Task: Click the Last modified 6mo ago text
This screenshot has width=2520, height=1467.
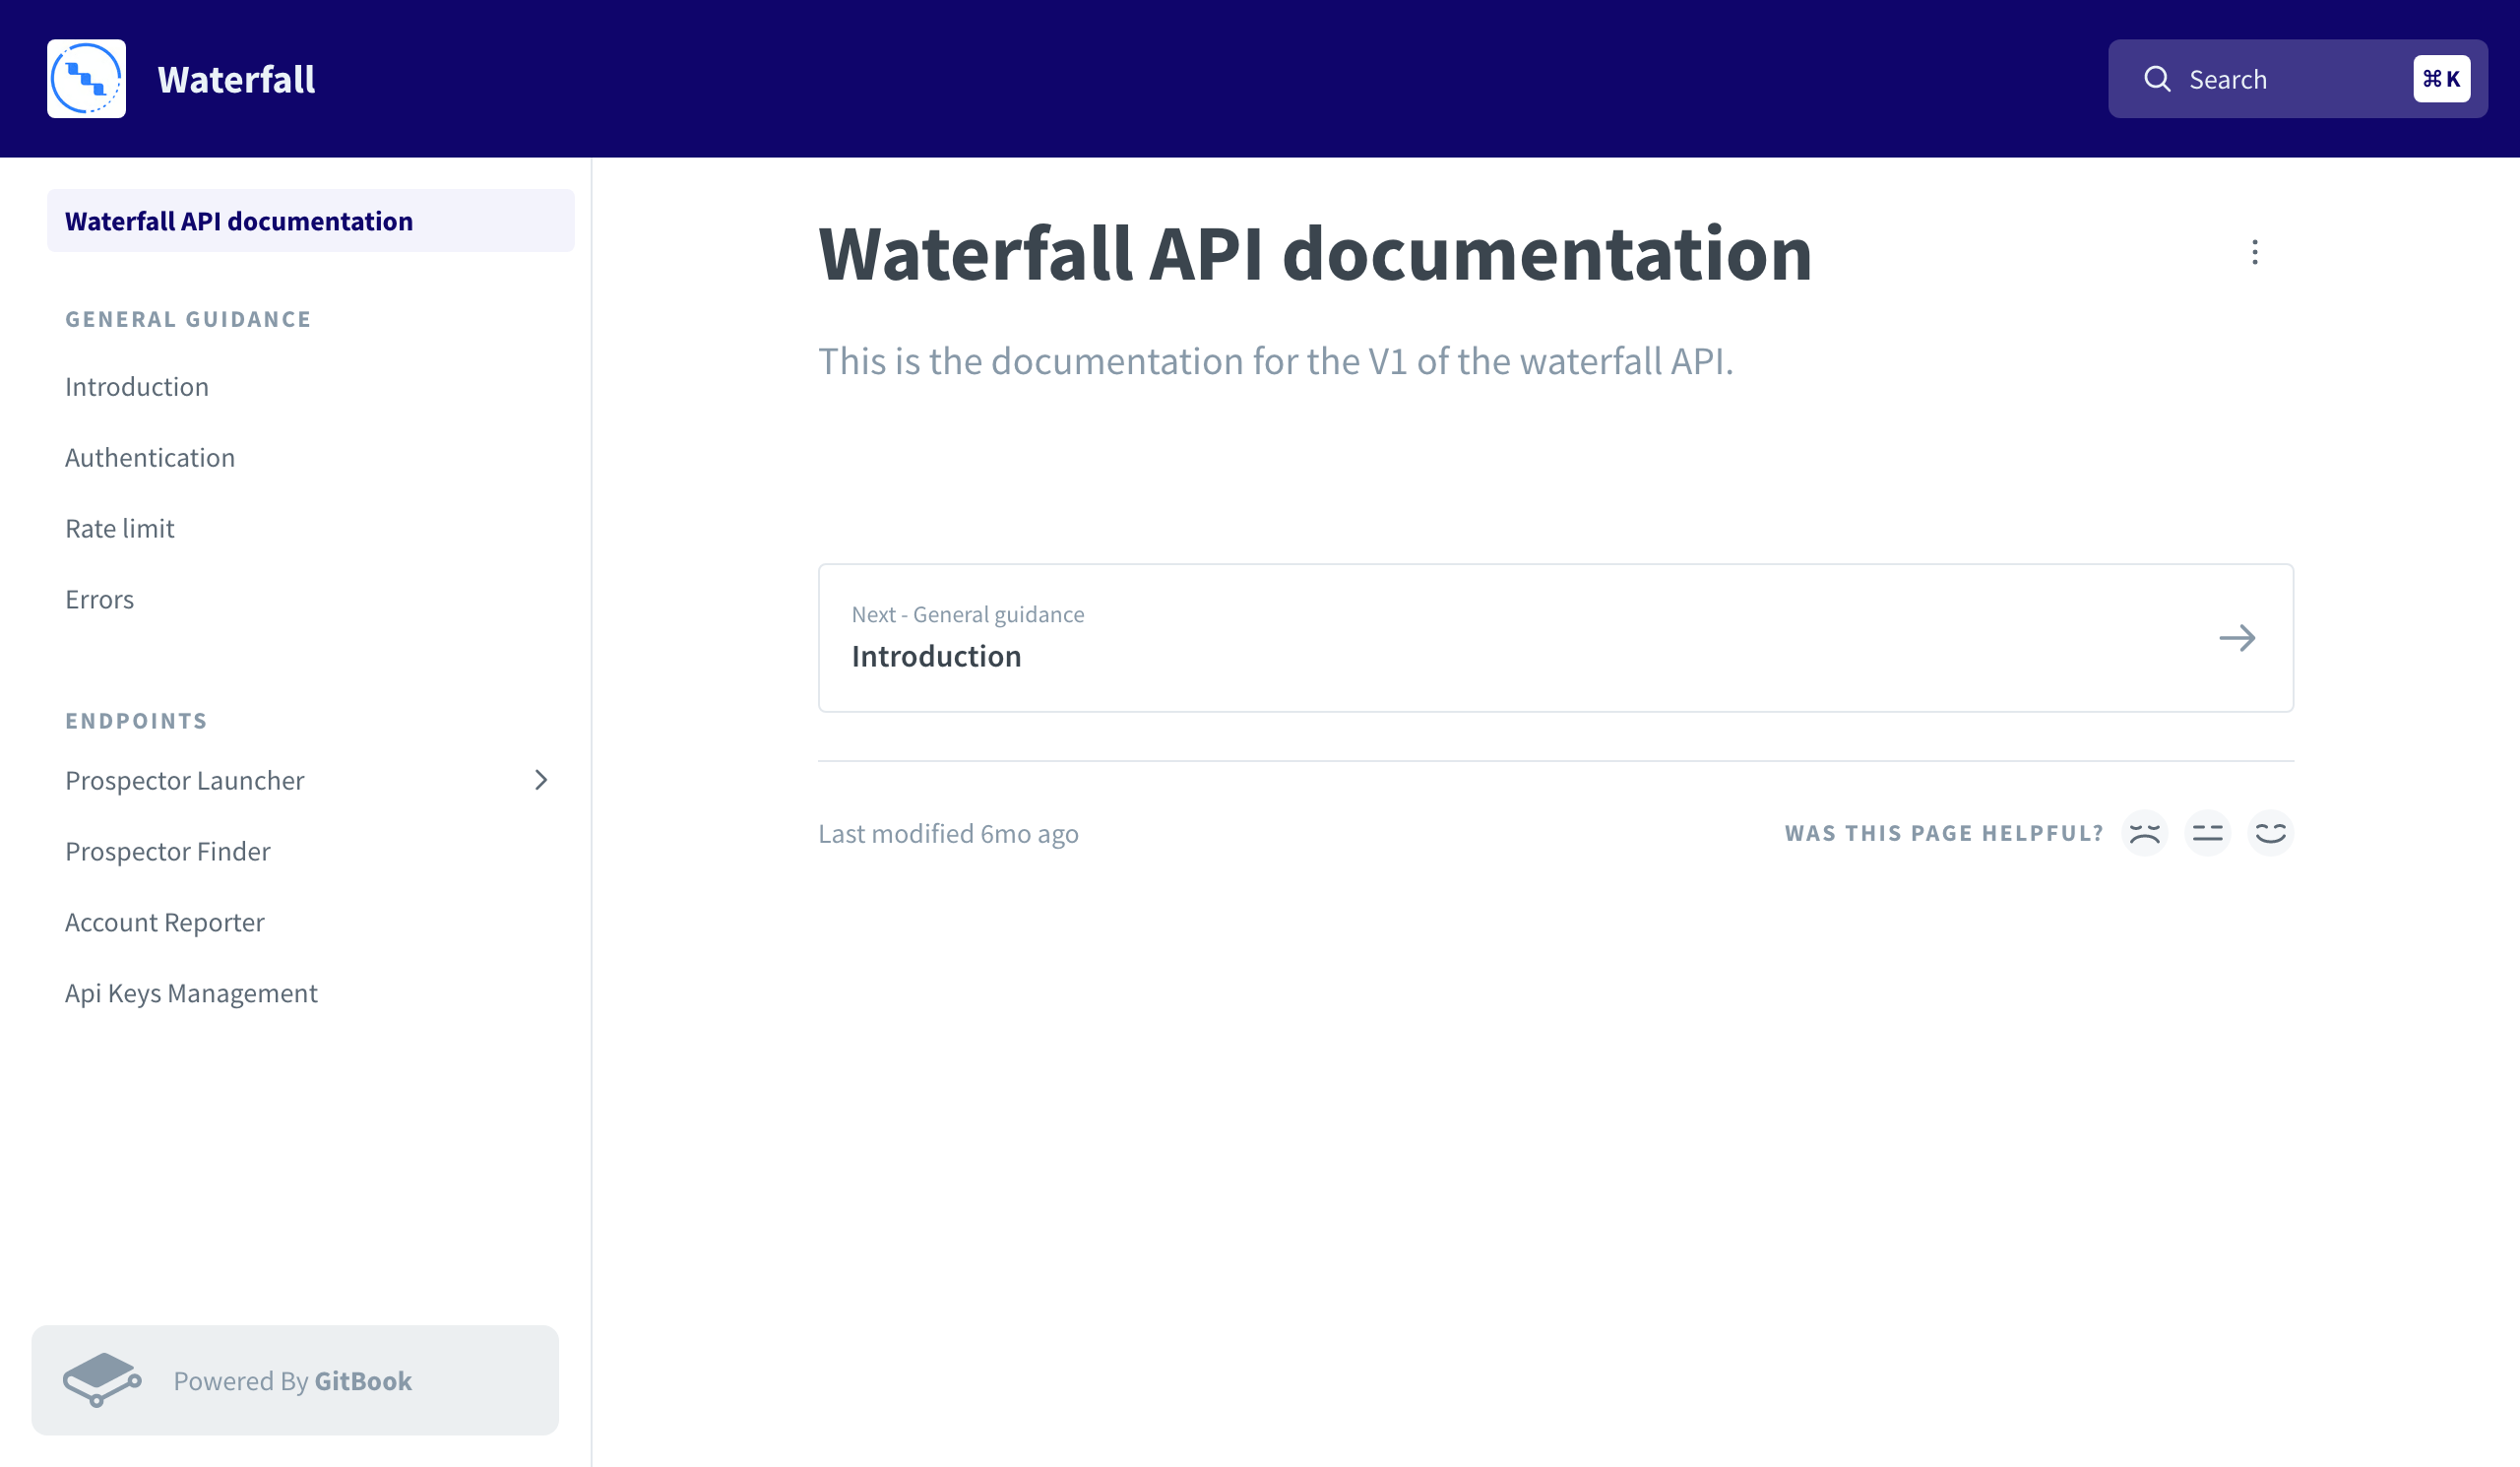Action: [x=948, y=834]
